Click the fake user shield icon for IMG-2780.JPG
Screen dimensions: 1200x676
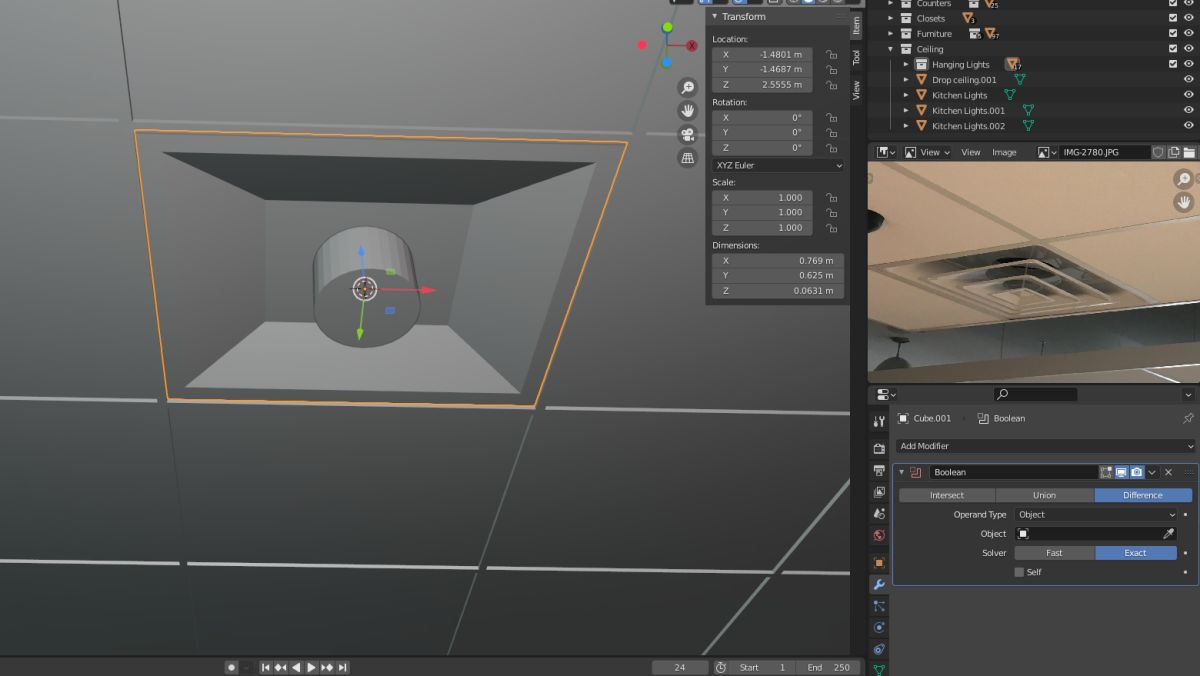tap(1158, 152)
